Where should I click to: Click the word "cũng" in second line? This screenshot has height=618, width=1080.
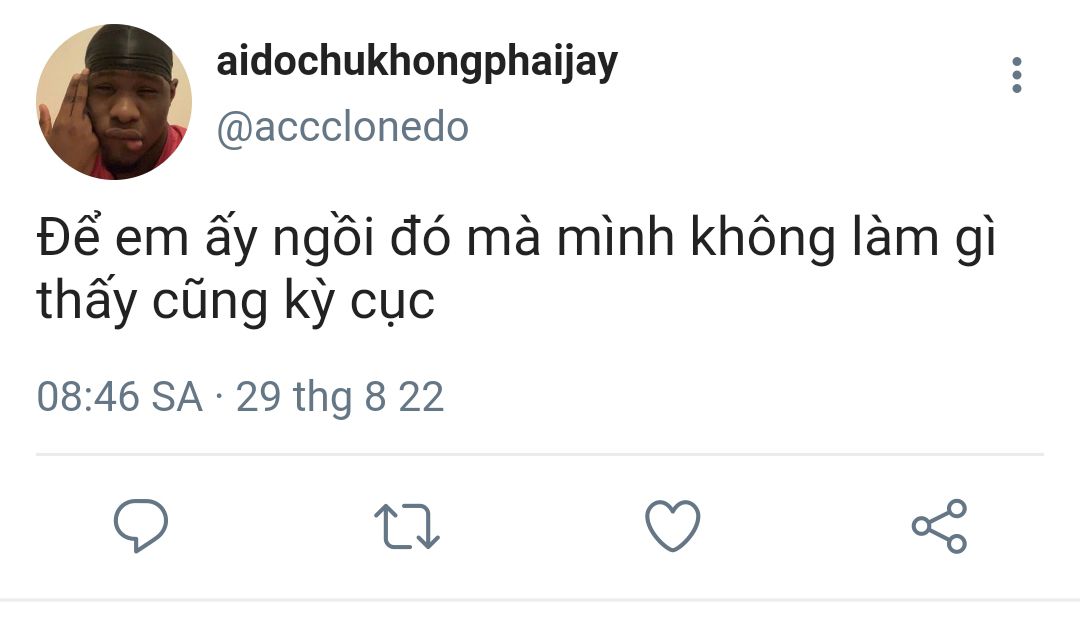tap(209, 301)
